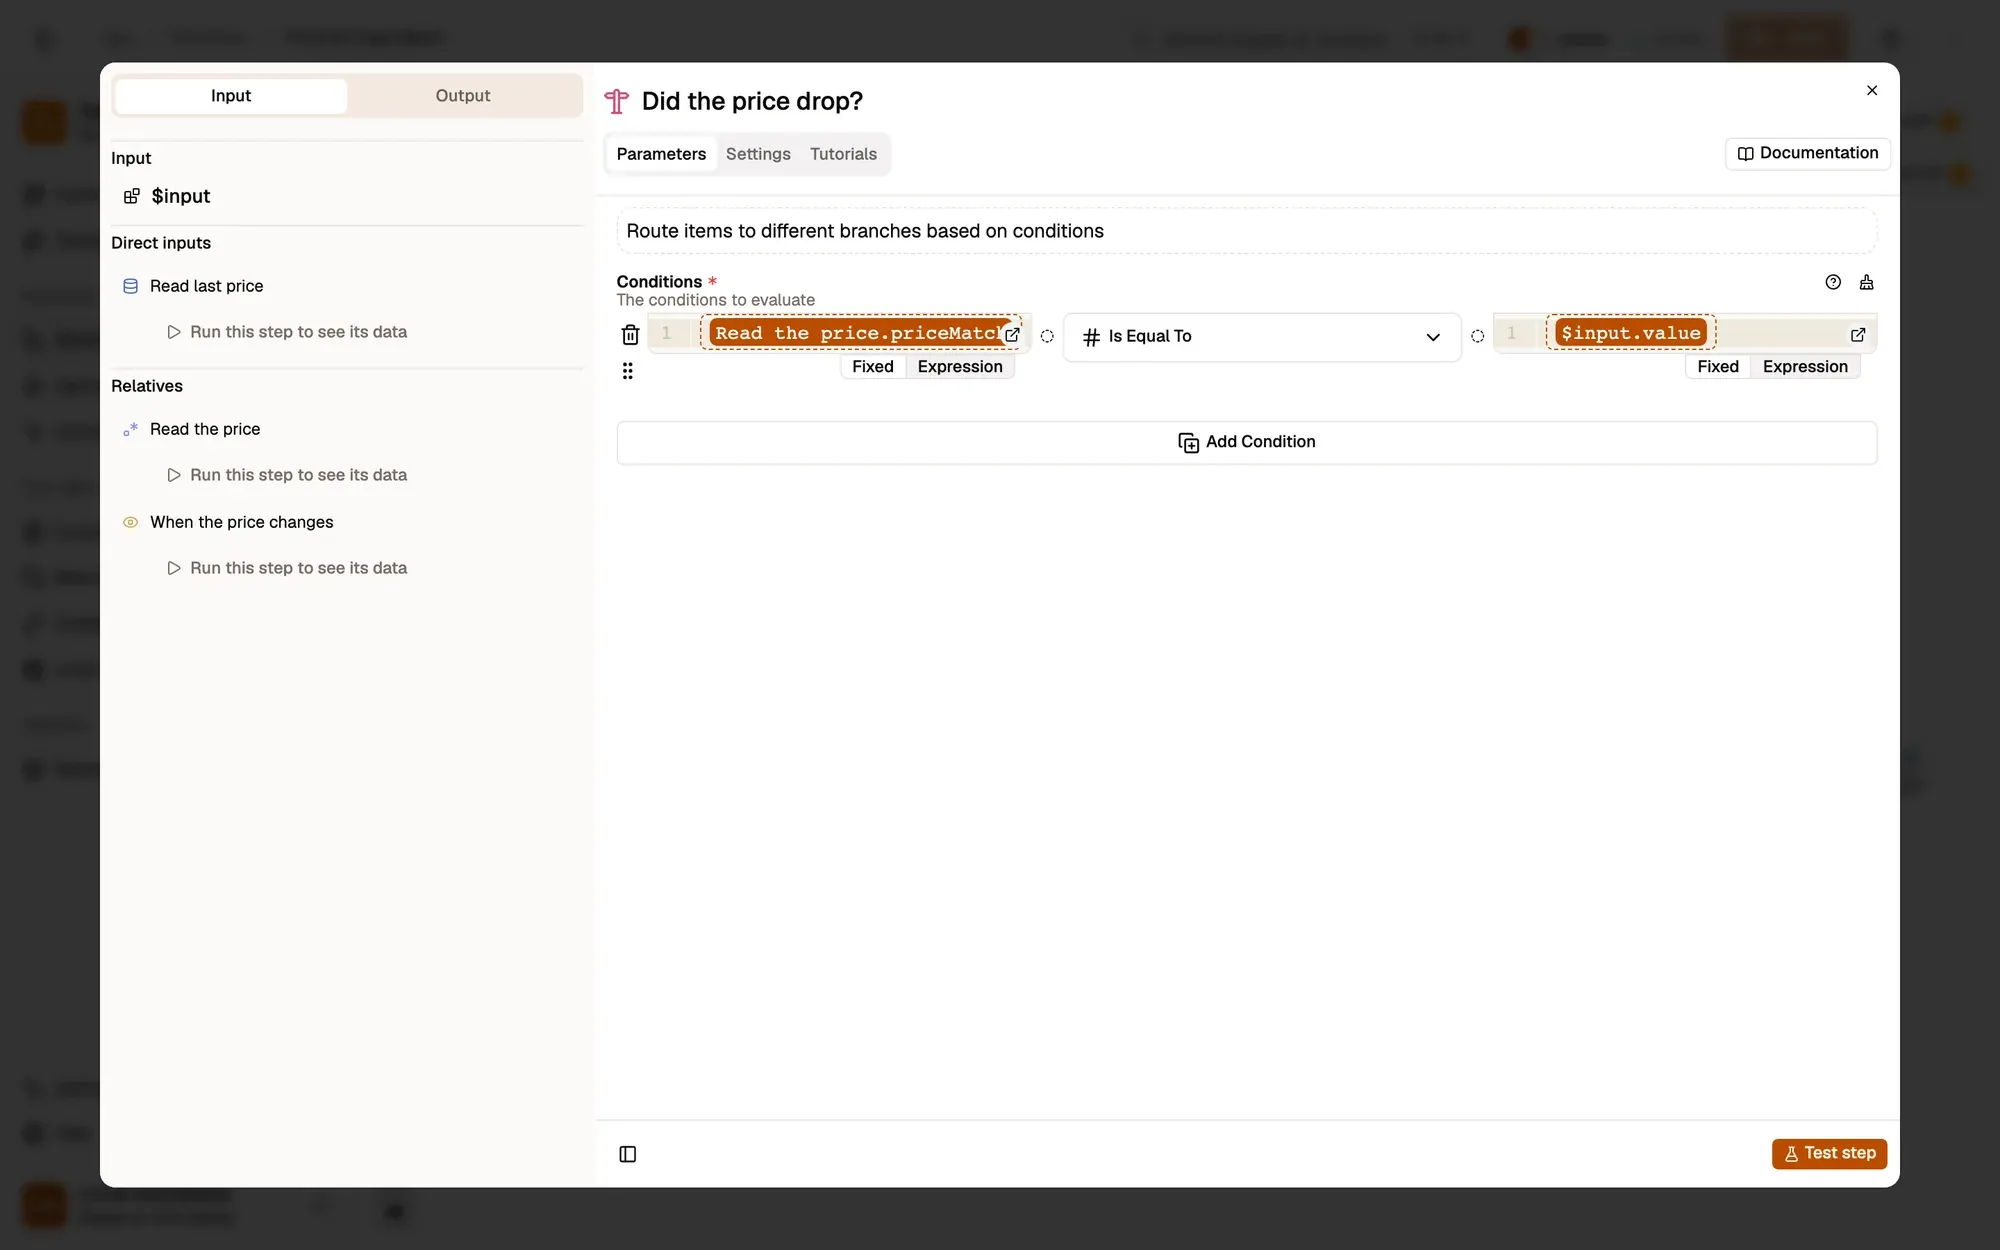The height and width of the screenshot is (1250, 2000).
Task: Select the Read last price item
Action: 207,286
